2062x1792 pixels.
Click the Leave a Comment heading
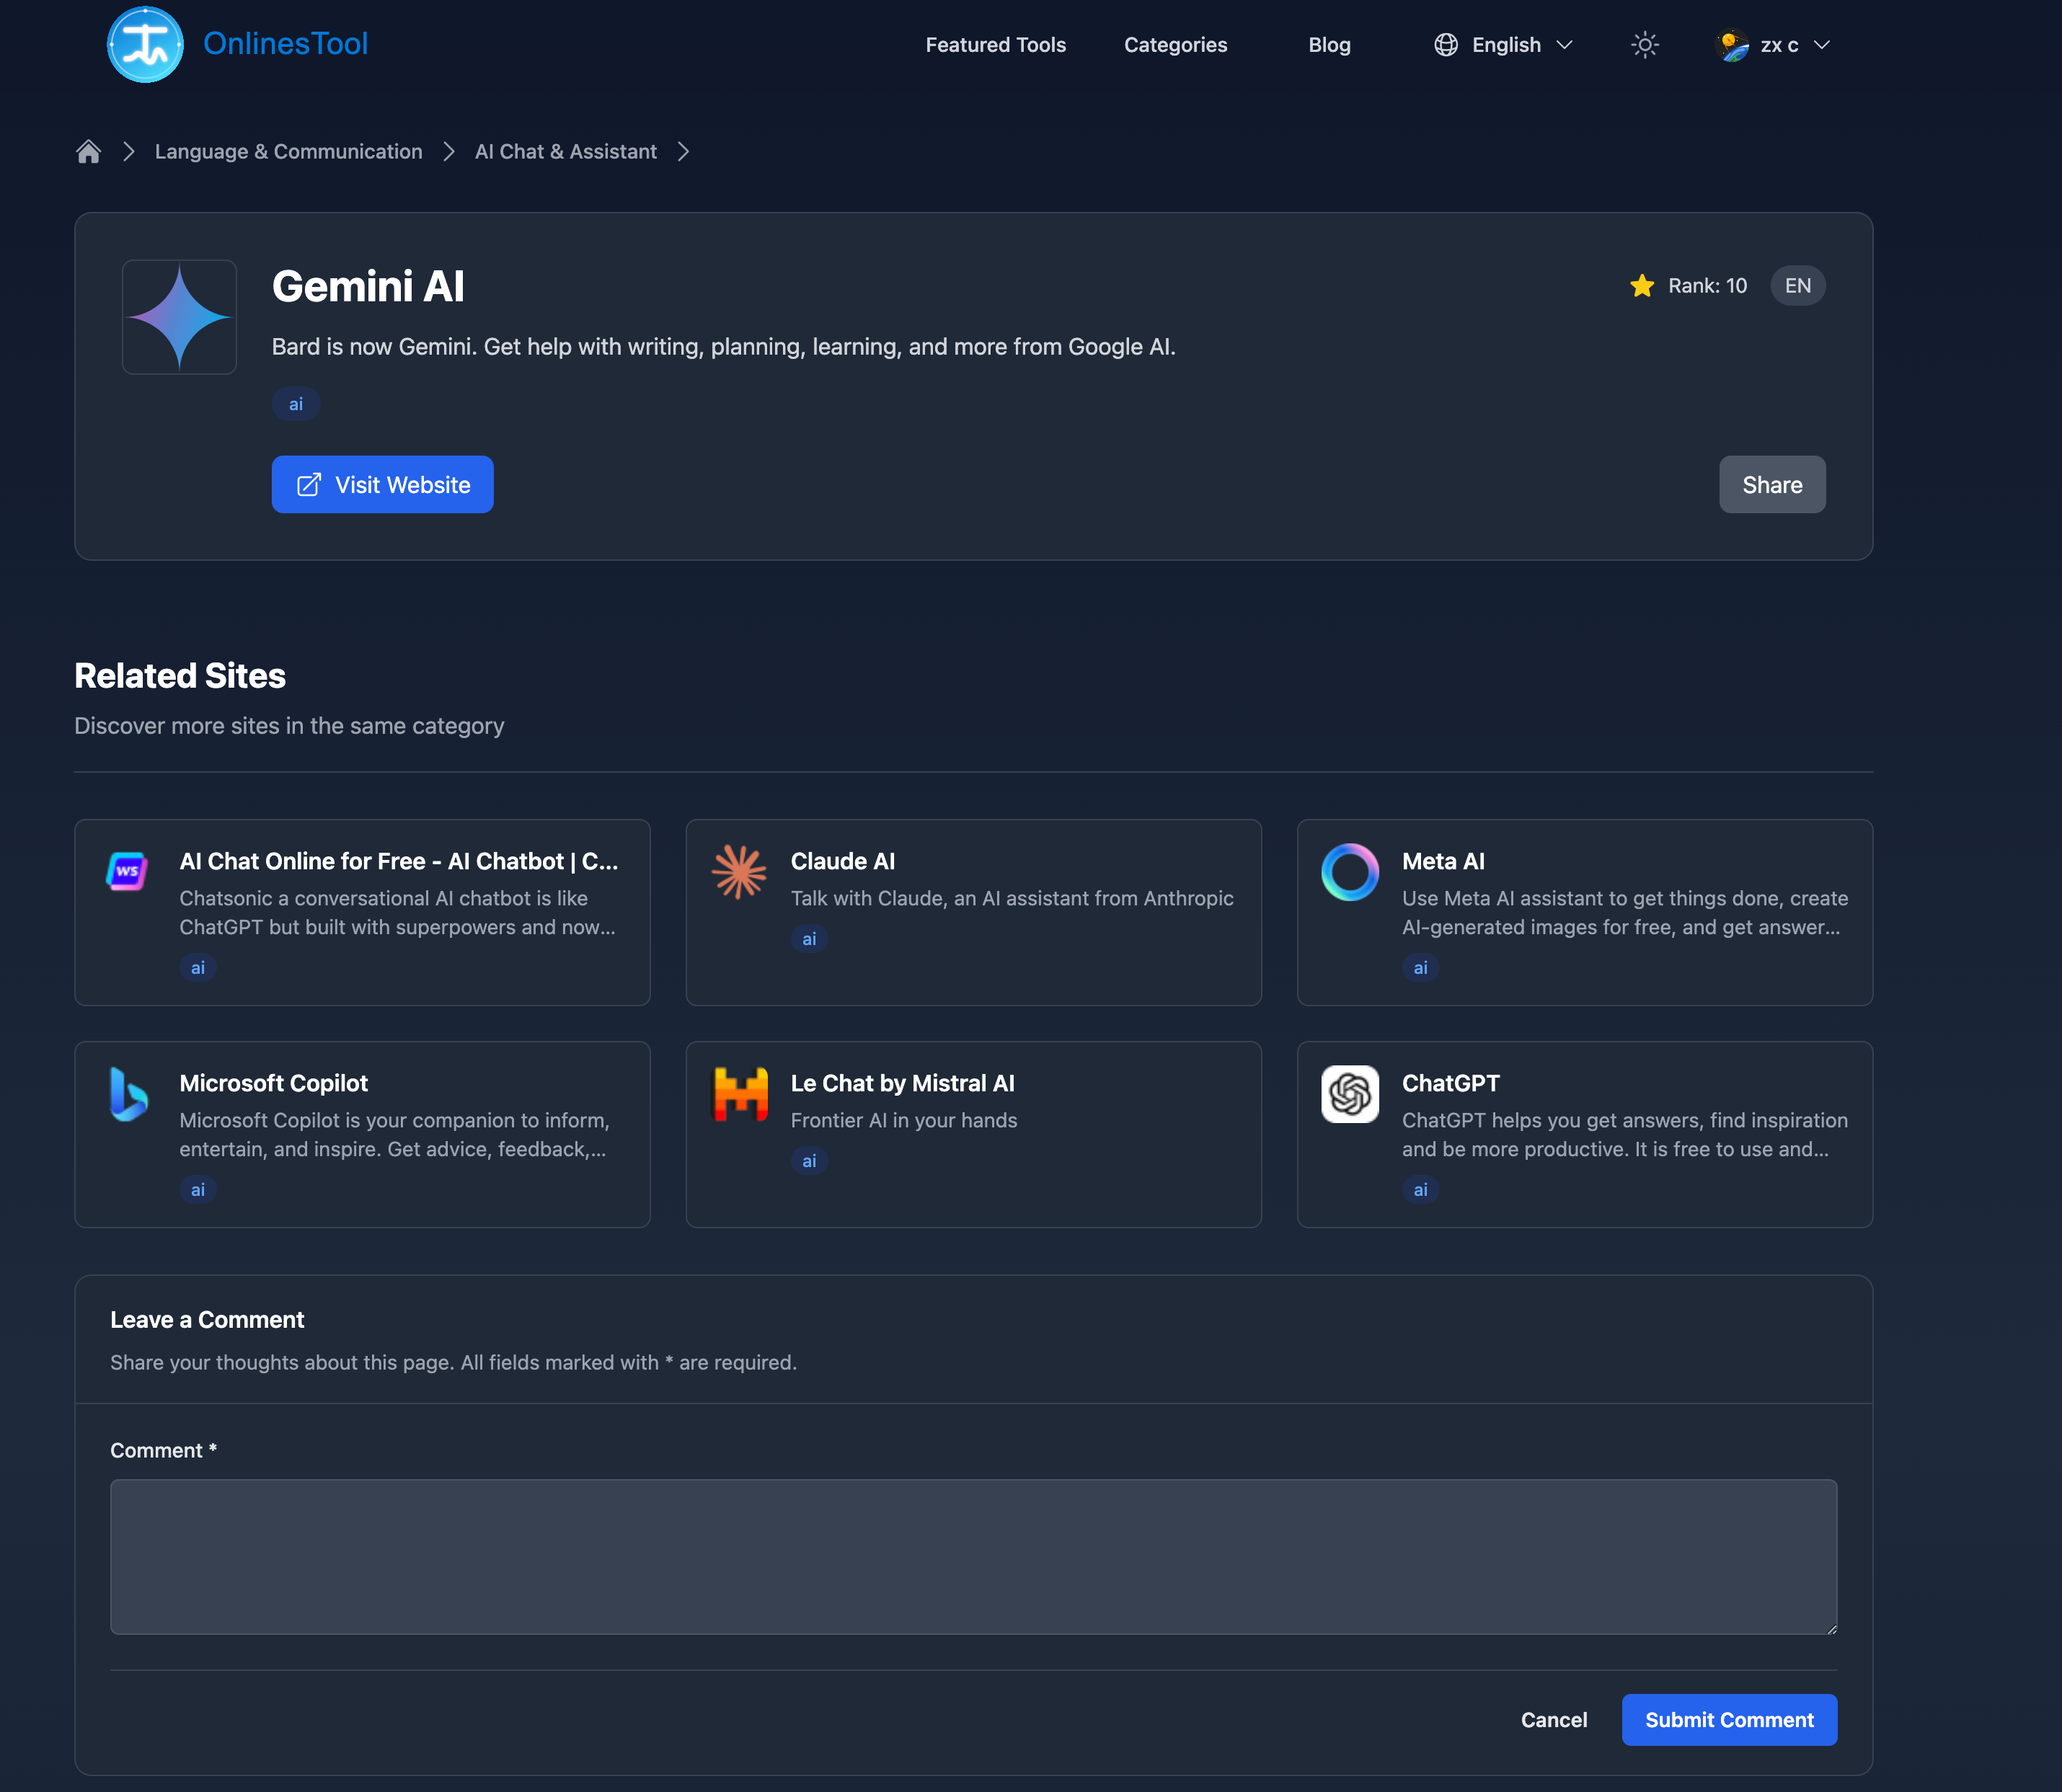point(207,1320)
